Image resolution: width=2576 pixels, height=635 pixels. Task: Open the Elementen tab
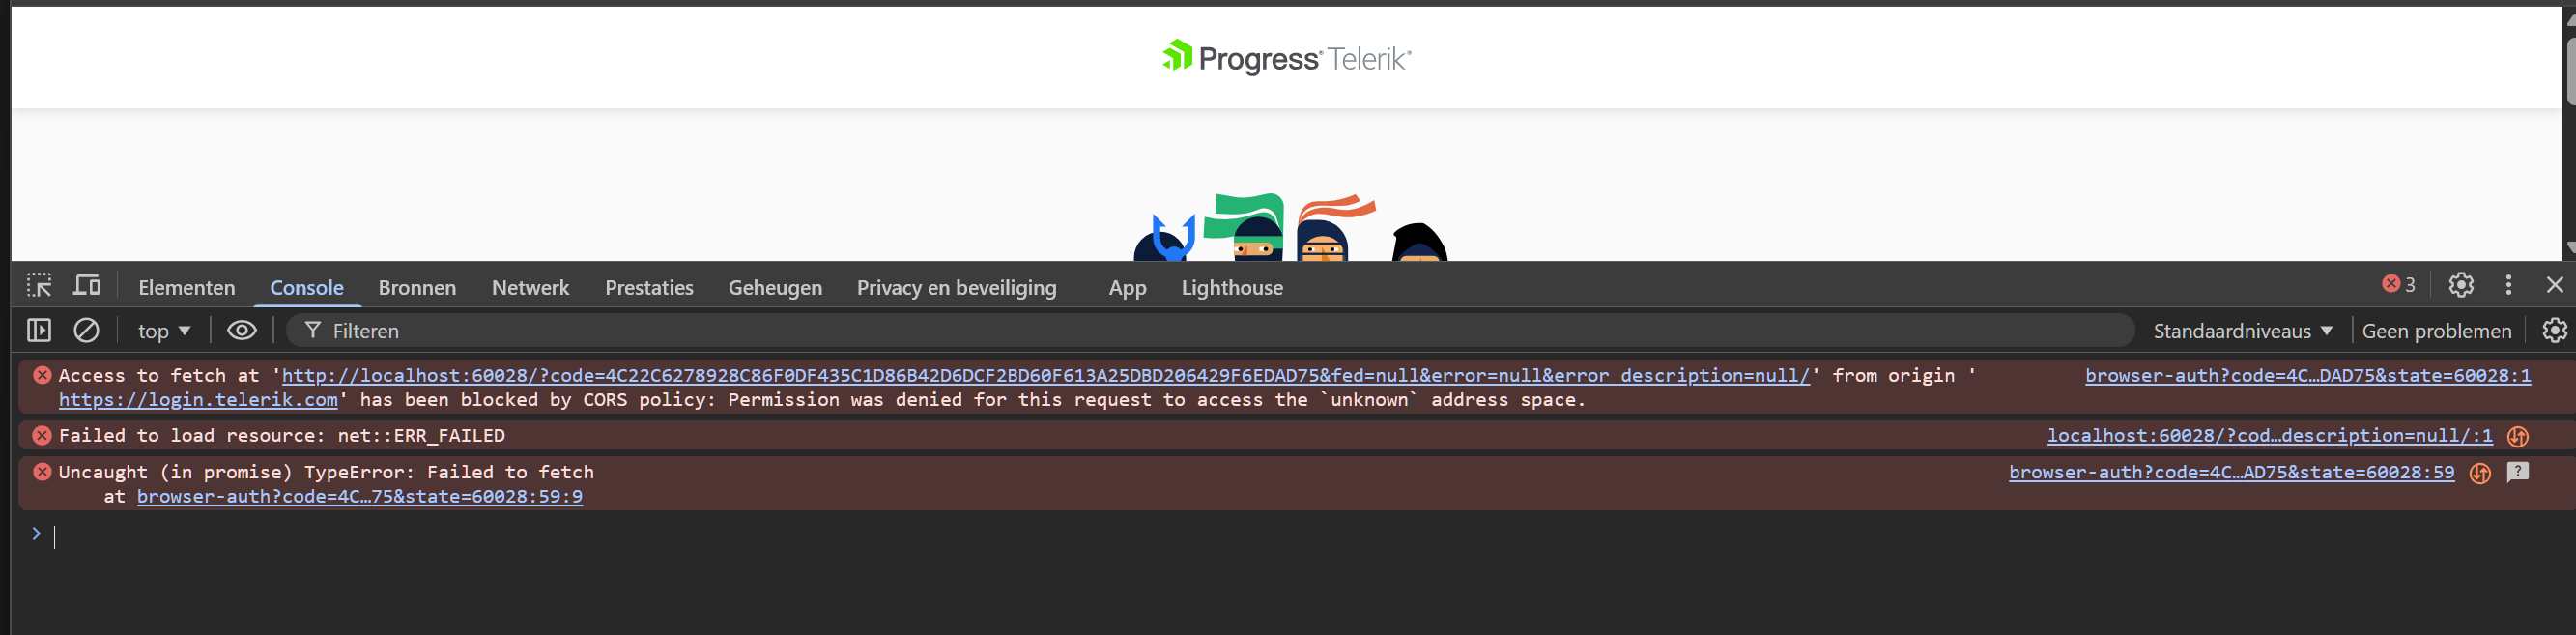[187, 288]
